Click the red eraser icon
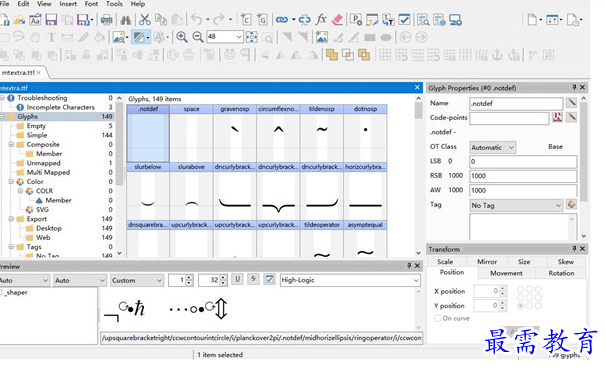 (x=337, y=19)
